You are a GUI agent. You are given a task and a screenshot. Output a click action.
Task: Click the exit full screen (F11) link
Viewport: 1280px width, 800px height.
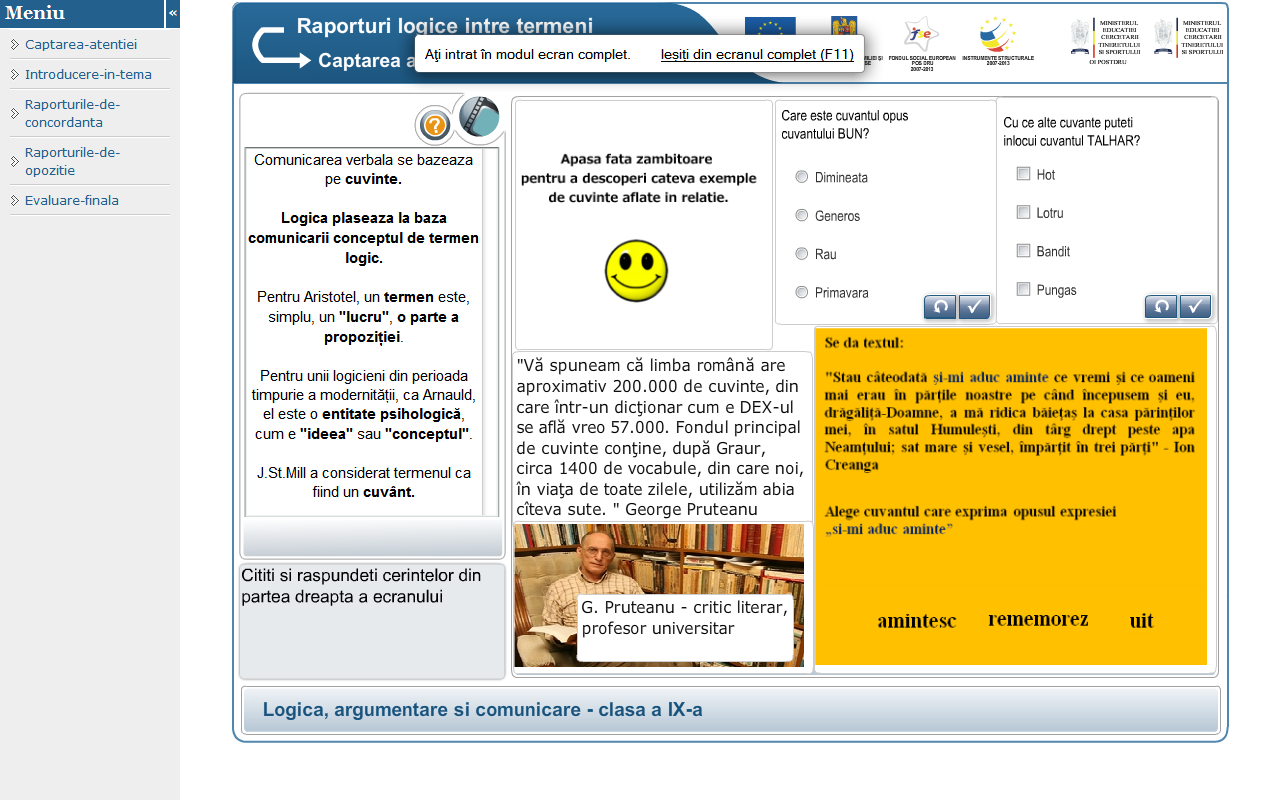coord(757,54)
